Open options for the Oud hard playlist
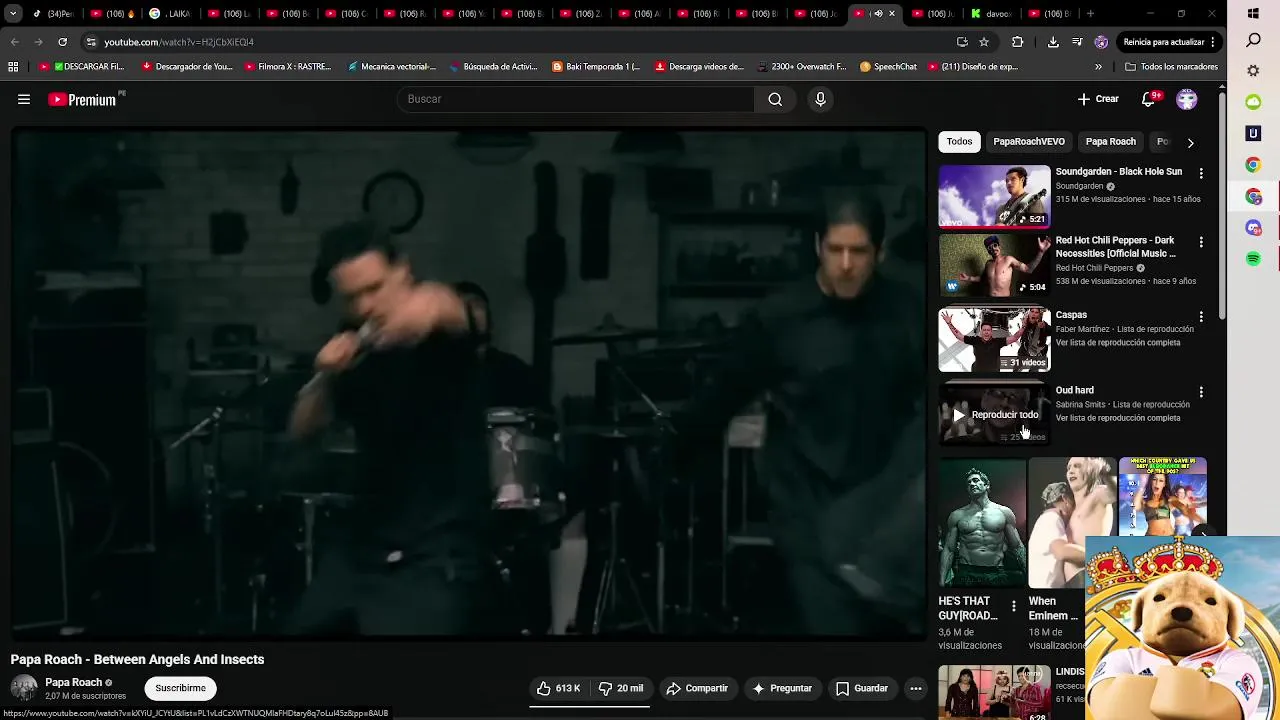Image resolution: width=1280 pixels, height=720 pixels. click(1201, 392)
